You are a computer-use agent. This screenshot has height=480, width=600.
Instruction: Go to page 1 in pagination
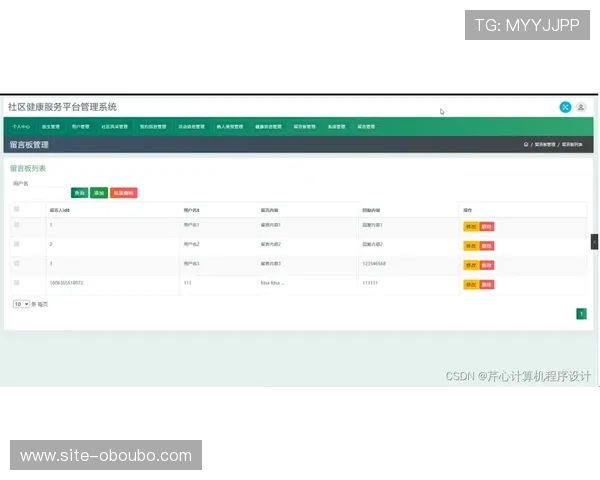pyautogui.click(x=581, y=313)
